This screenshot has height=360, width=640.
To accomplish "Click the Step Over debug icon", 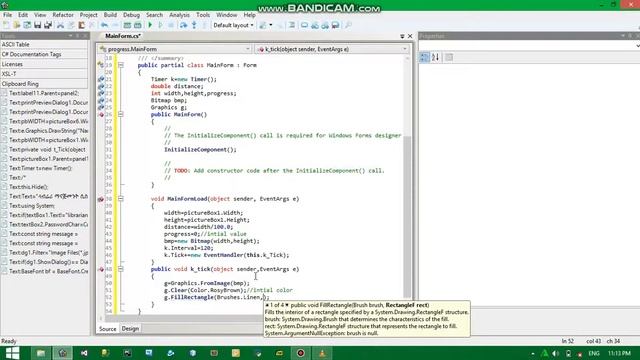I will click(184, 25).
